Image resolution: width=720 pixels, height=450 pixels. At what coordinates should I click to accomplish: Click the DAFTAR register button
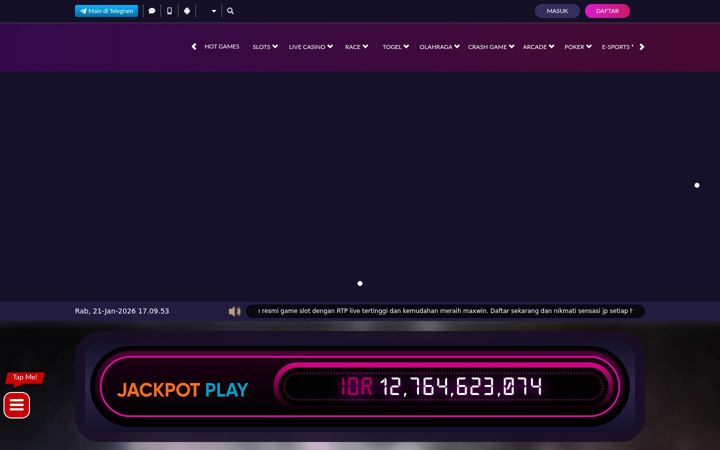607,11
